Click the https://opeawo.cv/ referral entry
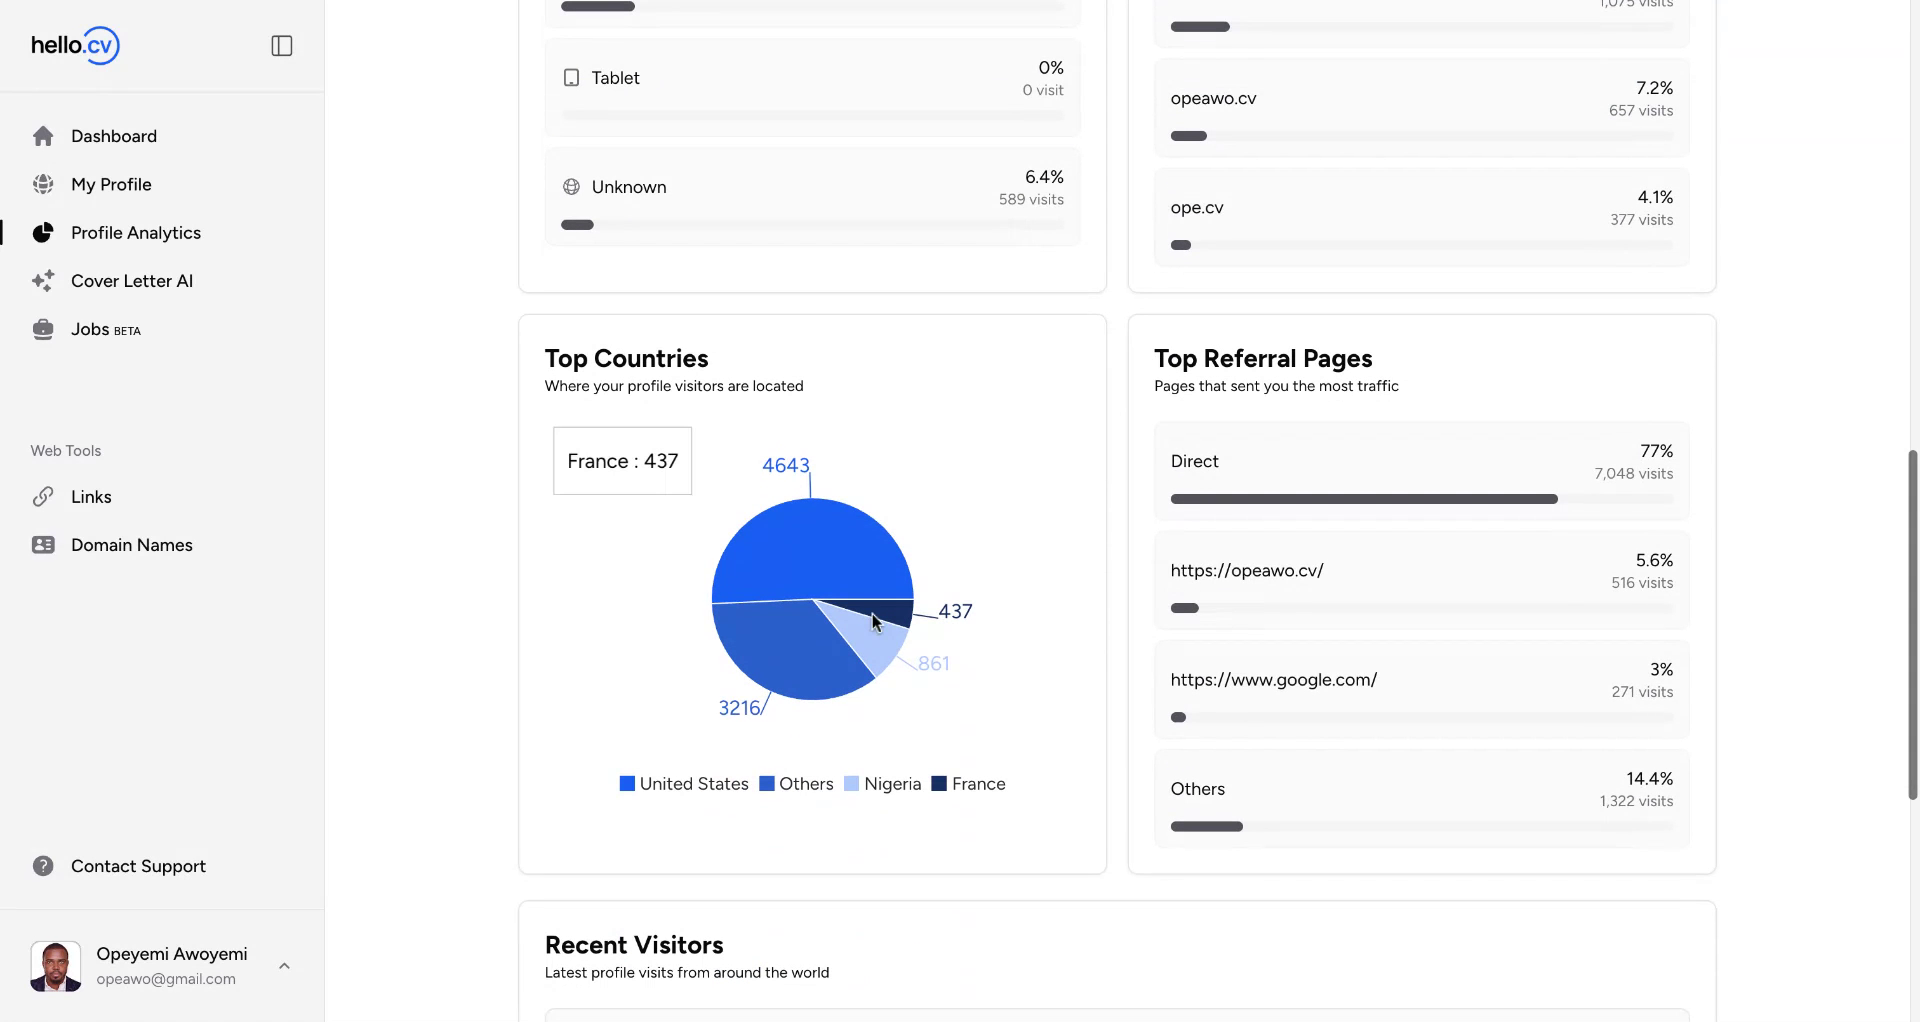1920x1022 pixels. [1247, 571]
